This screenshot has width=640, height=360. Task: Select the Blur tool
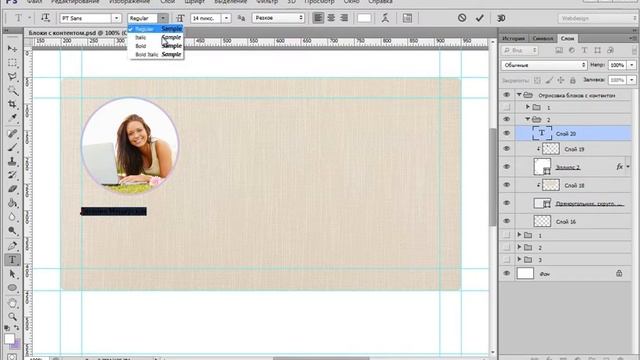click(12, 216)
